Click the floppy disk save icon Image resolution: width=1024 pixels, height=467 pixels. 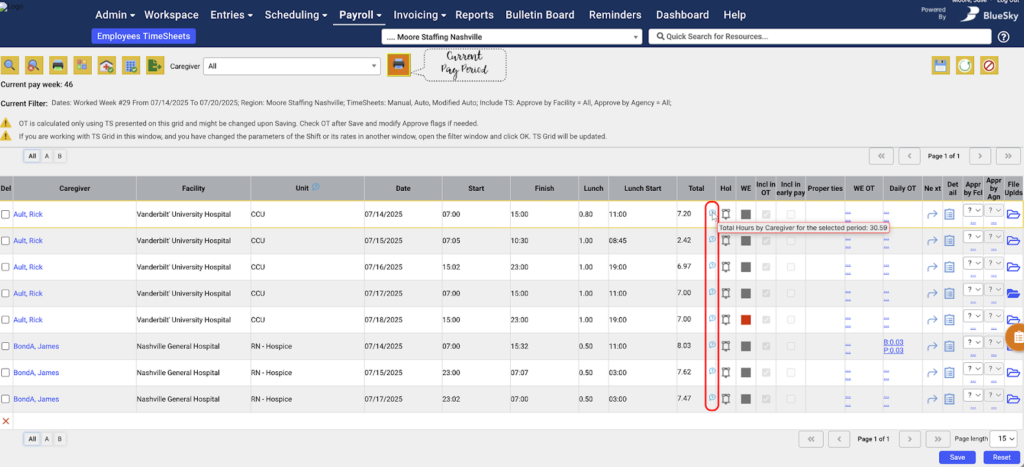(x=940, y=66)
